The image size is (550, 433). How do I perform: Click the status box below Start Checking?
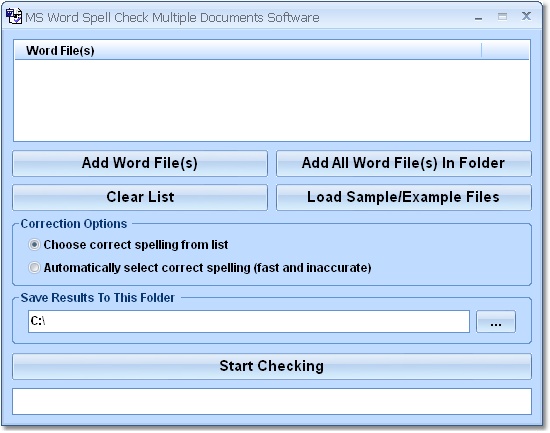click(x=272, y=401)
